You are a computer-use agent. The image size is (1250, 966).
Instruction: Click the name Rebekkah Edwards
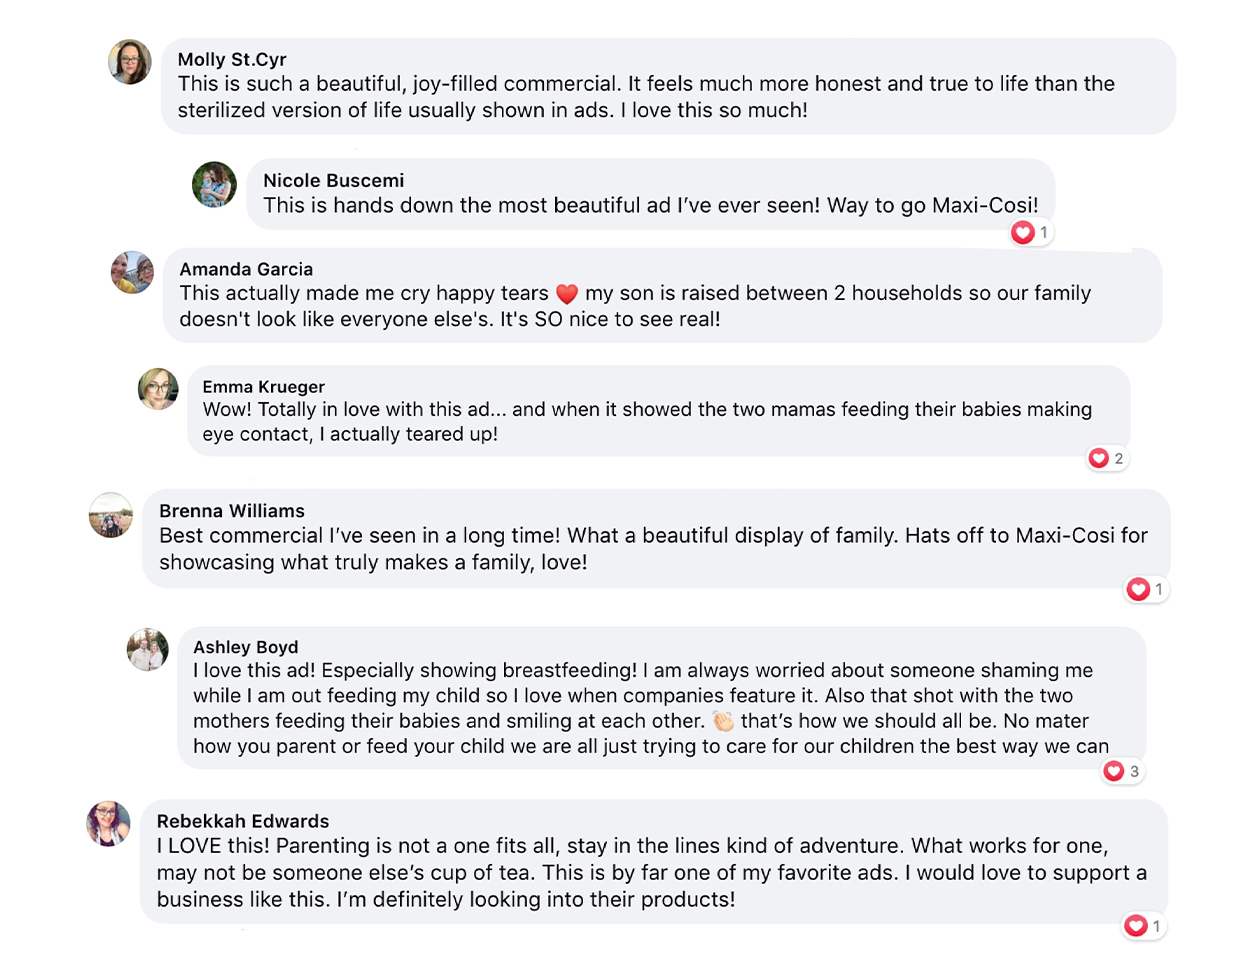point(243,821)
